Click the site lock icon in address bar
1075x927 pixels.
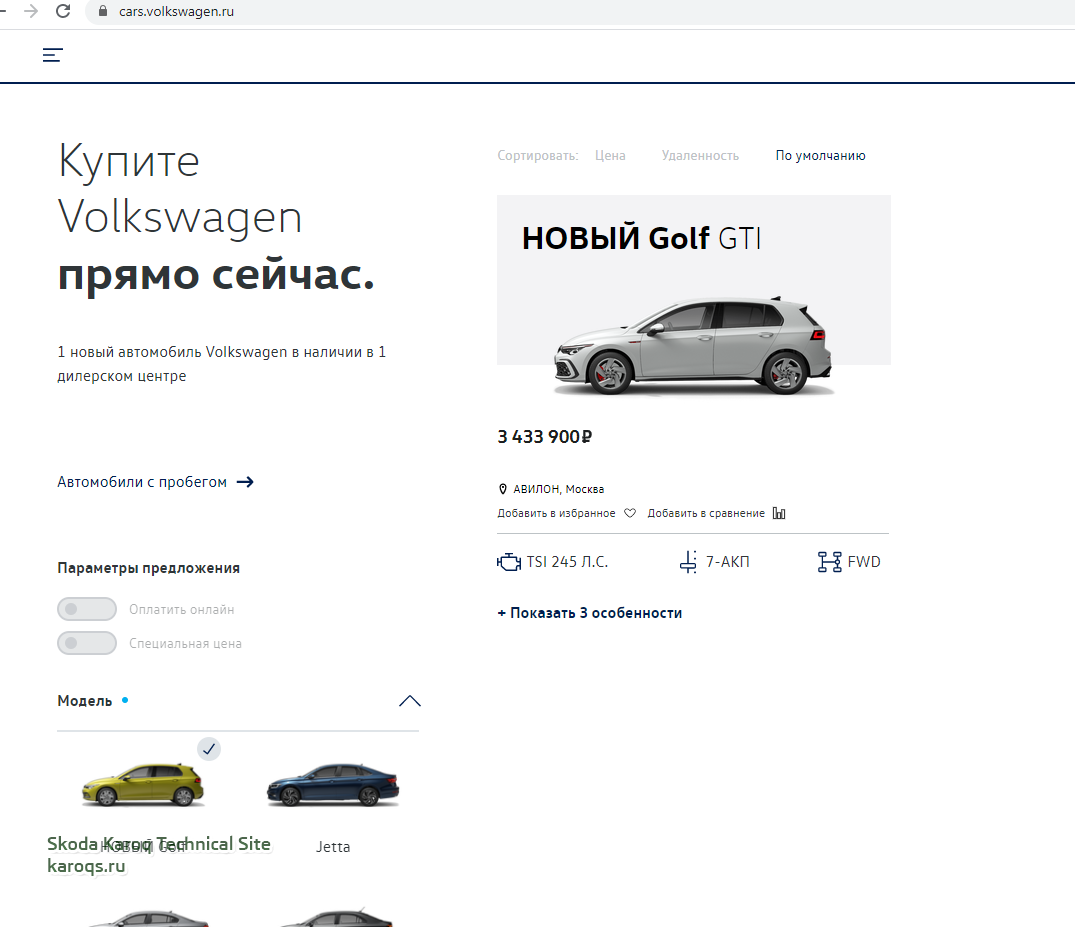(103, 11)
